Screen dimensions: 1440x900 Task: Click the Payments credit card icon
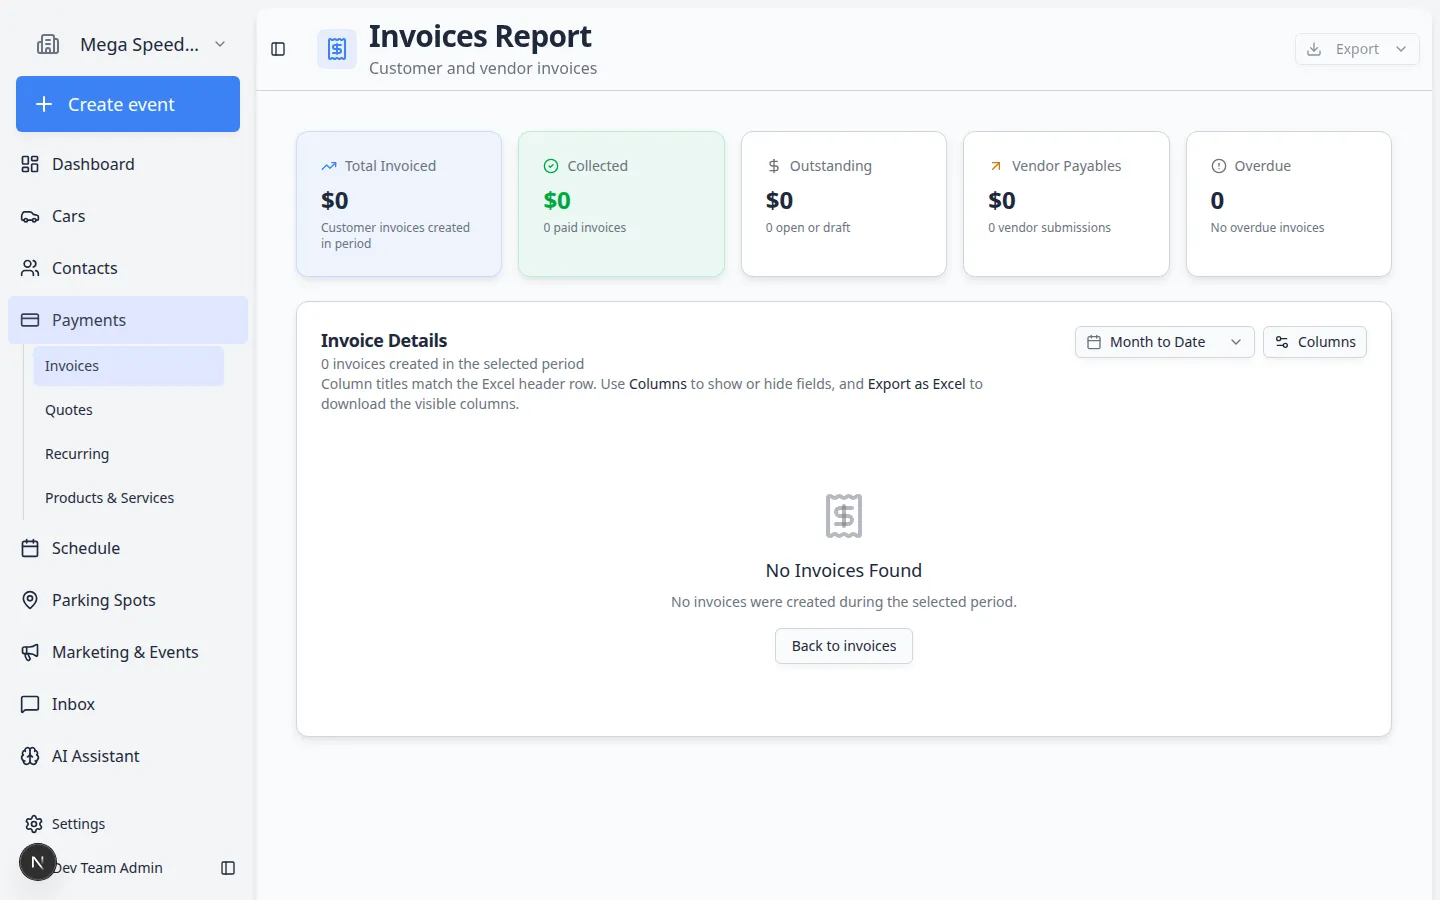(x=30, y=320)
